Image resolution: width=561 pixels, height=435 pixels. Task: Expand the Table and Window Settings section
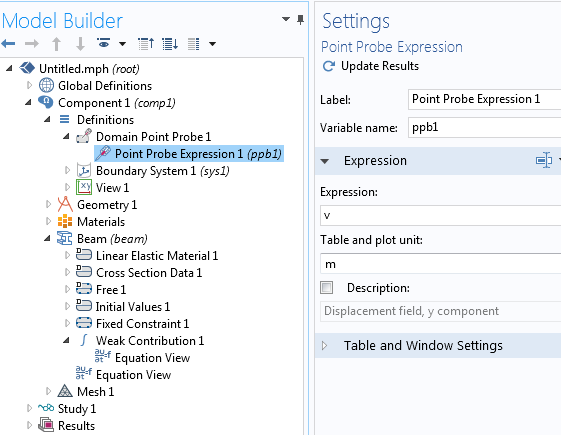click(325, 345)
